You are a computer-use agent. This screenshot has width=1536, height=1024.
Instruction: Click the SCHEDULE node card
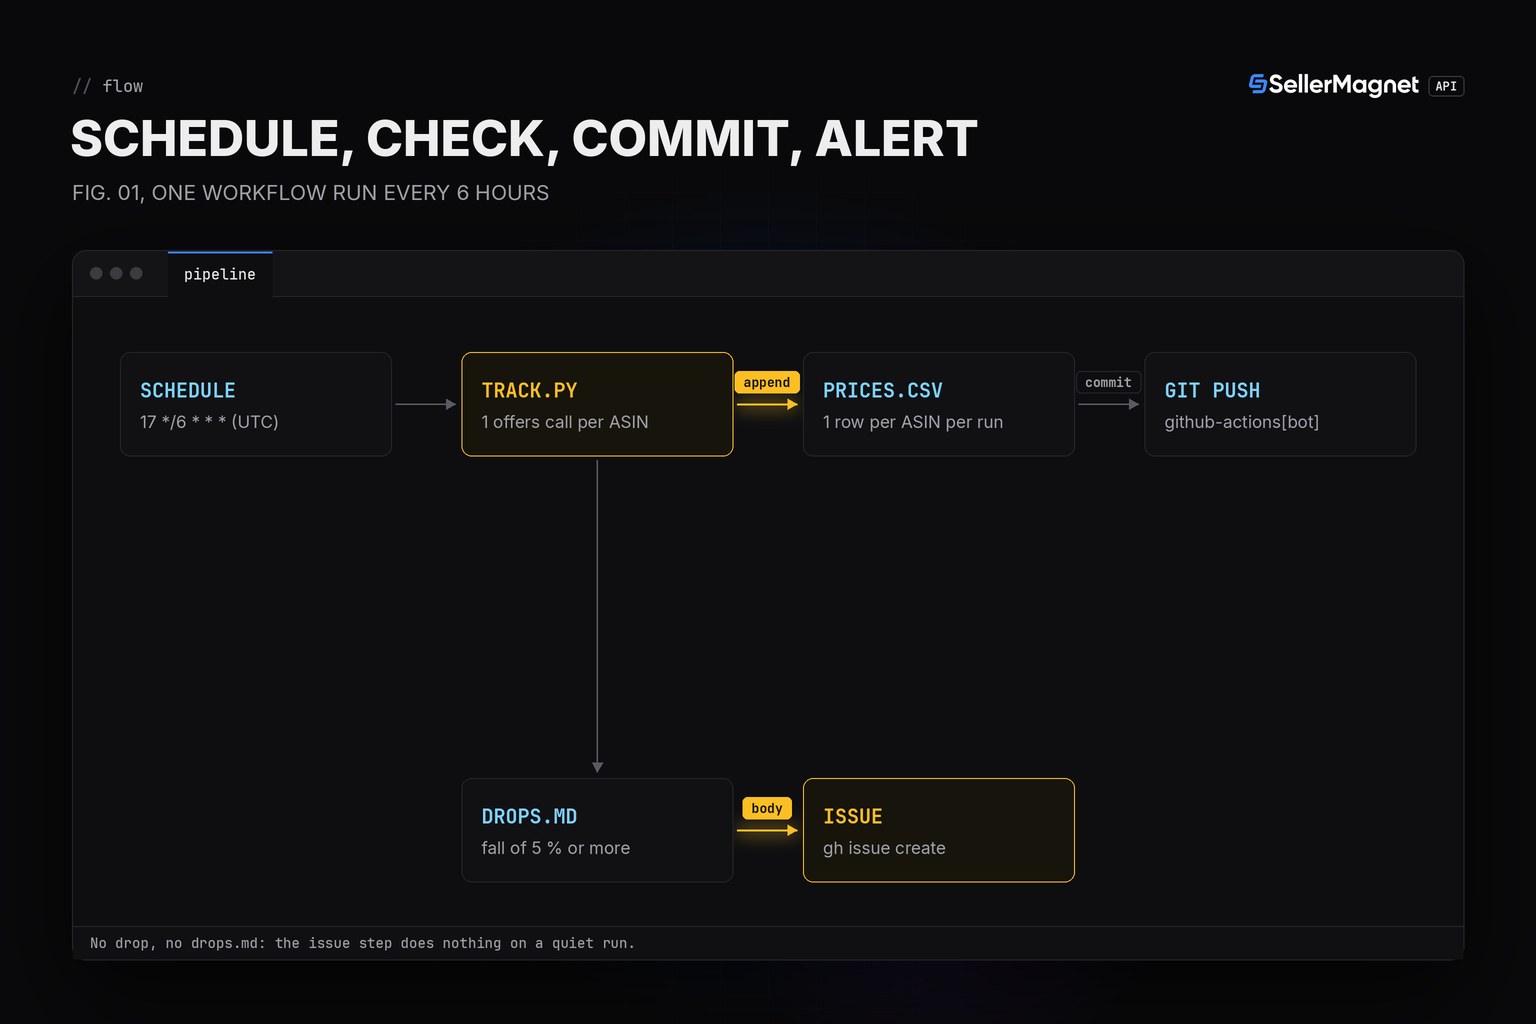(x=256, y=404)
